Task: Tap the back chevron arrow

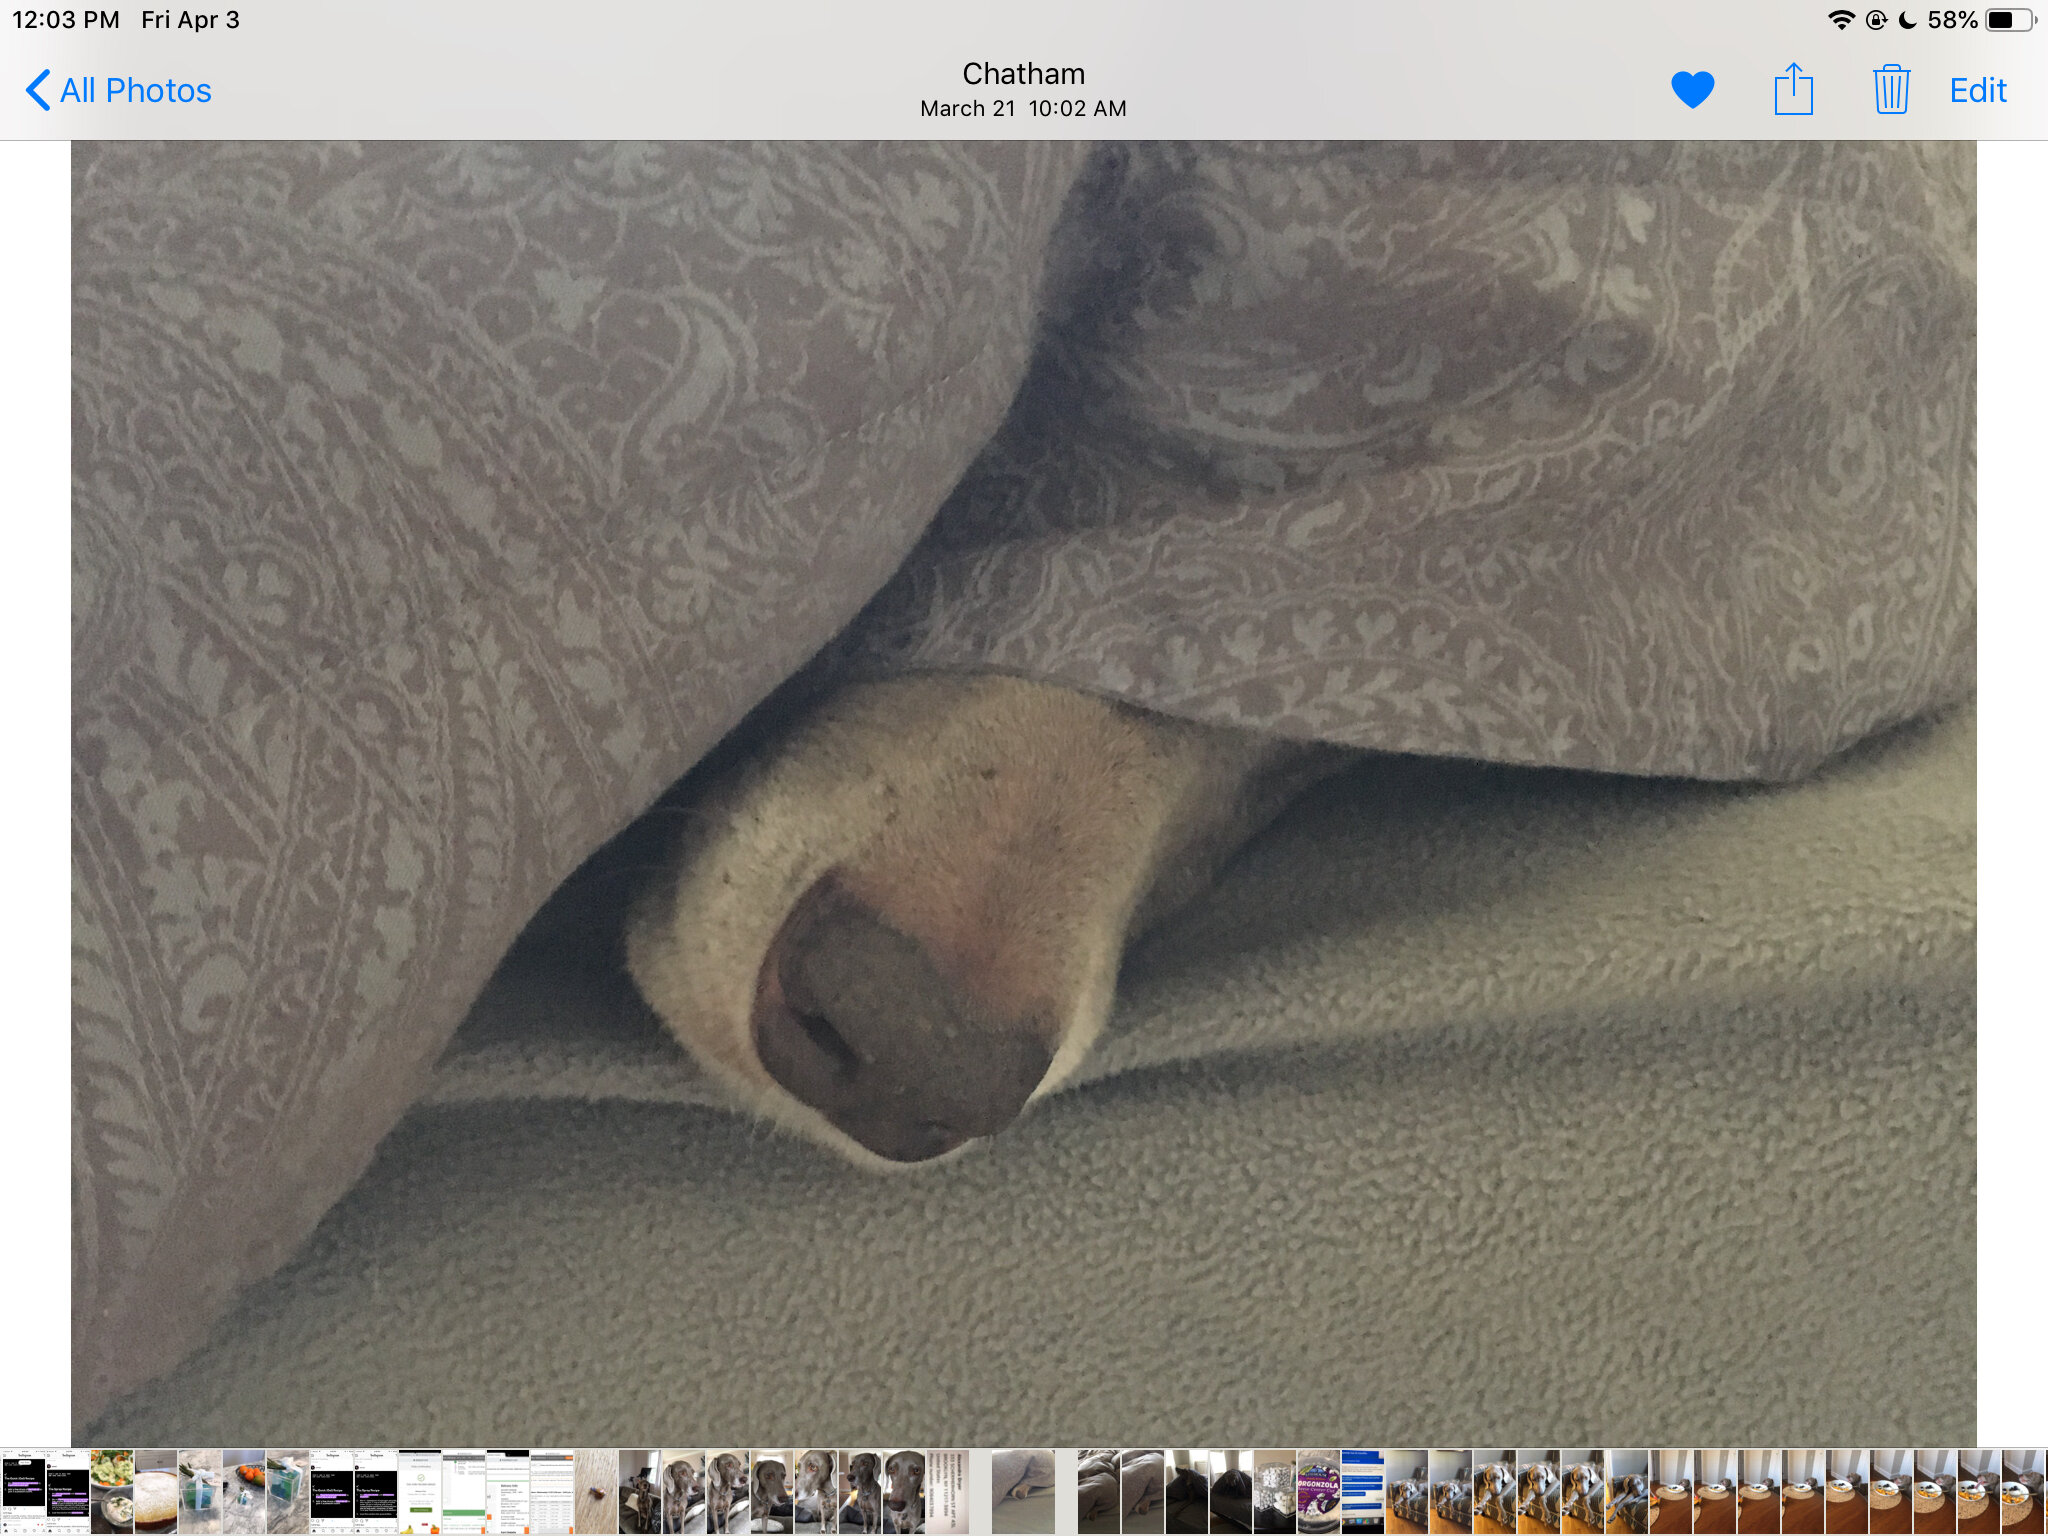Action: [x=37, y=90]
